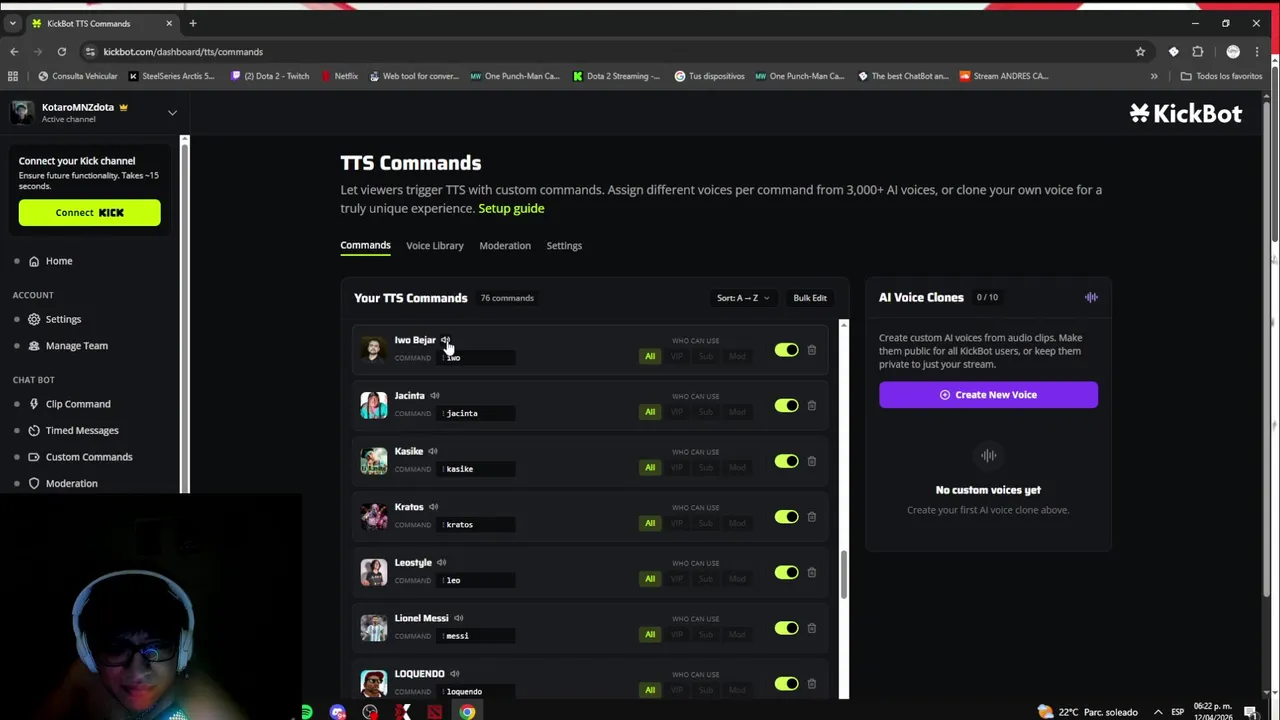The image size is (1280, 720).
Task: Open the Chrome three-dot menu
Action: (1257, 52)
